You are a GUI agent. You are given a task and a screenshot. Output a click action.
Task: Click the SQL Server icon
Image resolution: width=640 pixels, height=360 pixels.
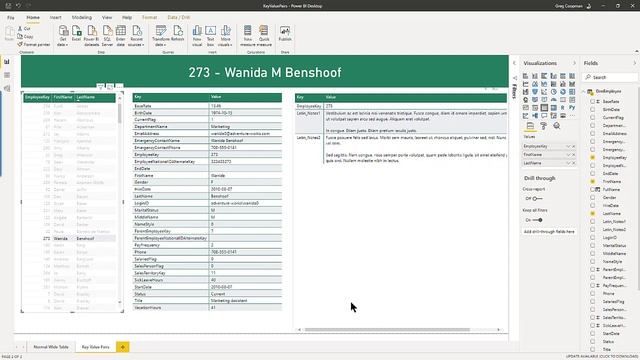[107, 36]
